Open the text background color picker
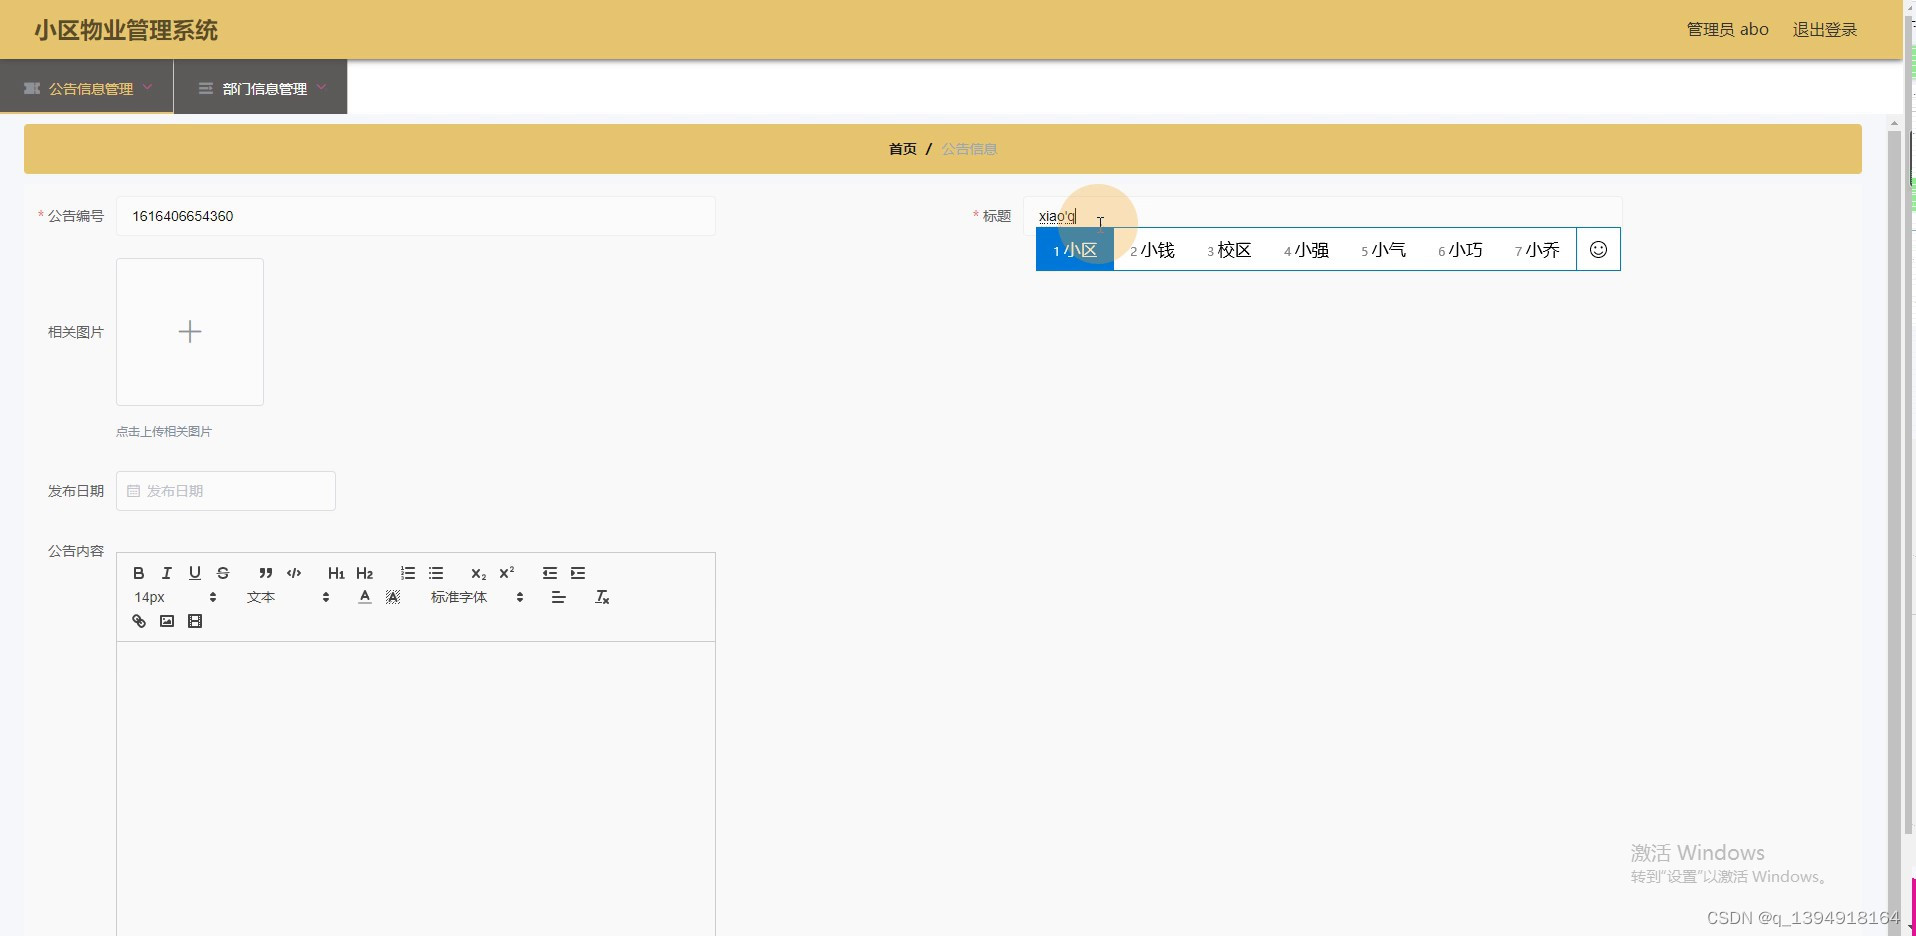 coord(393,597)
